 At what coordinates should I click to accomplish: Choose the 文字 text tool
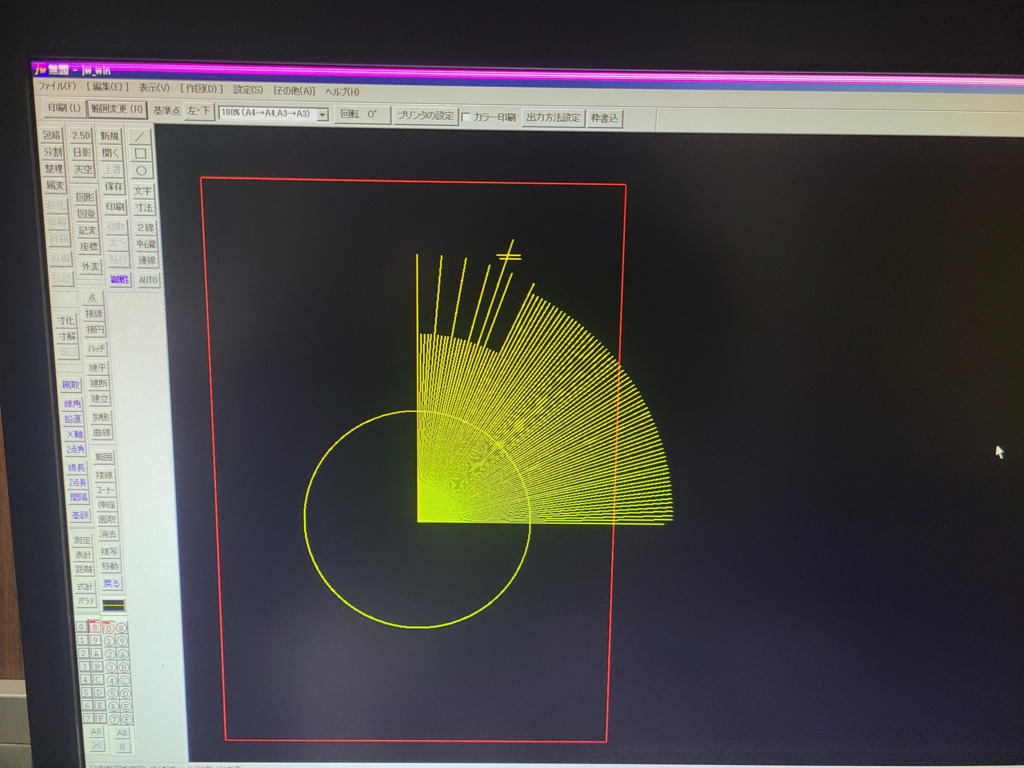(x=143, y=190)
